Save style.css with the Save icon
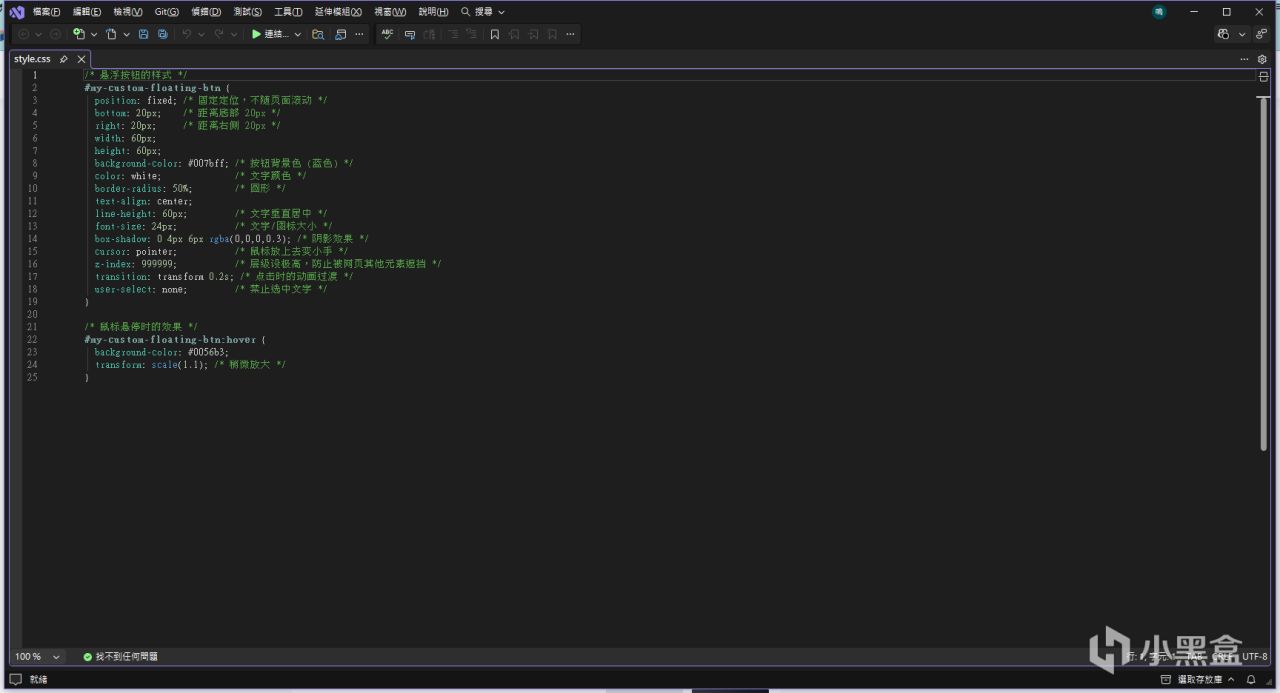 click(143, 34)
